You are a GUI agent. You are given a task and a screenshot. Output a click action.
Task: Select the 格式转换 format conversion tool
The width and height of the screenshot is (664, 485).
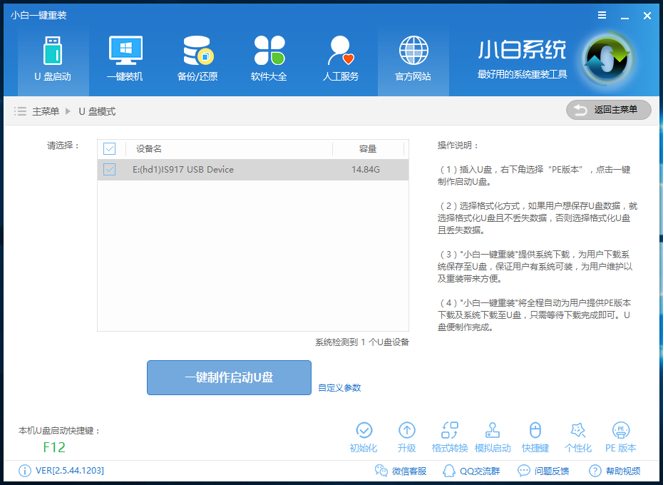tap(449, 437)
